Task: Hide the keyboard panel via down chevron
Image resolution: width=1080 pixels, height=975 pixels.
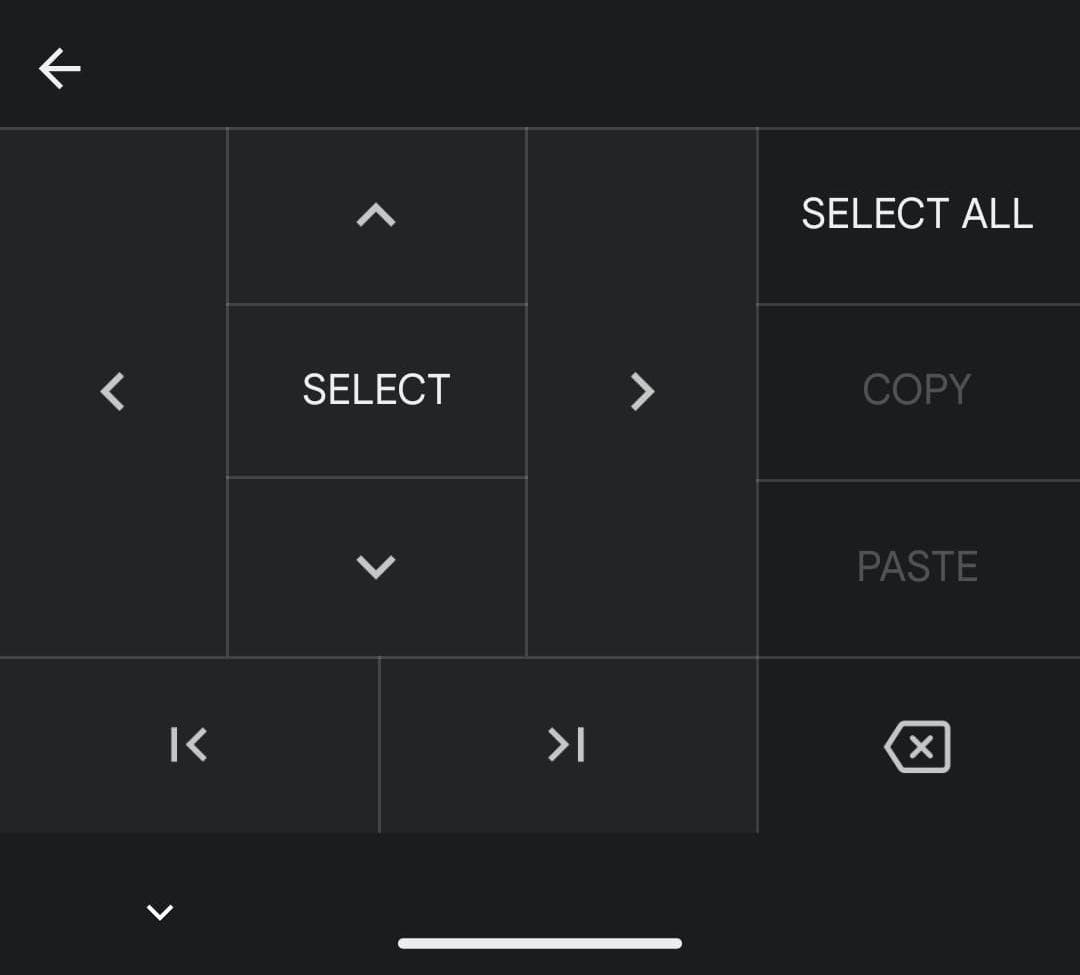Action: coord(160,911)
